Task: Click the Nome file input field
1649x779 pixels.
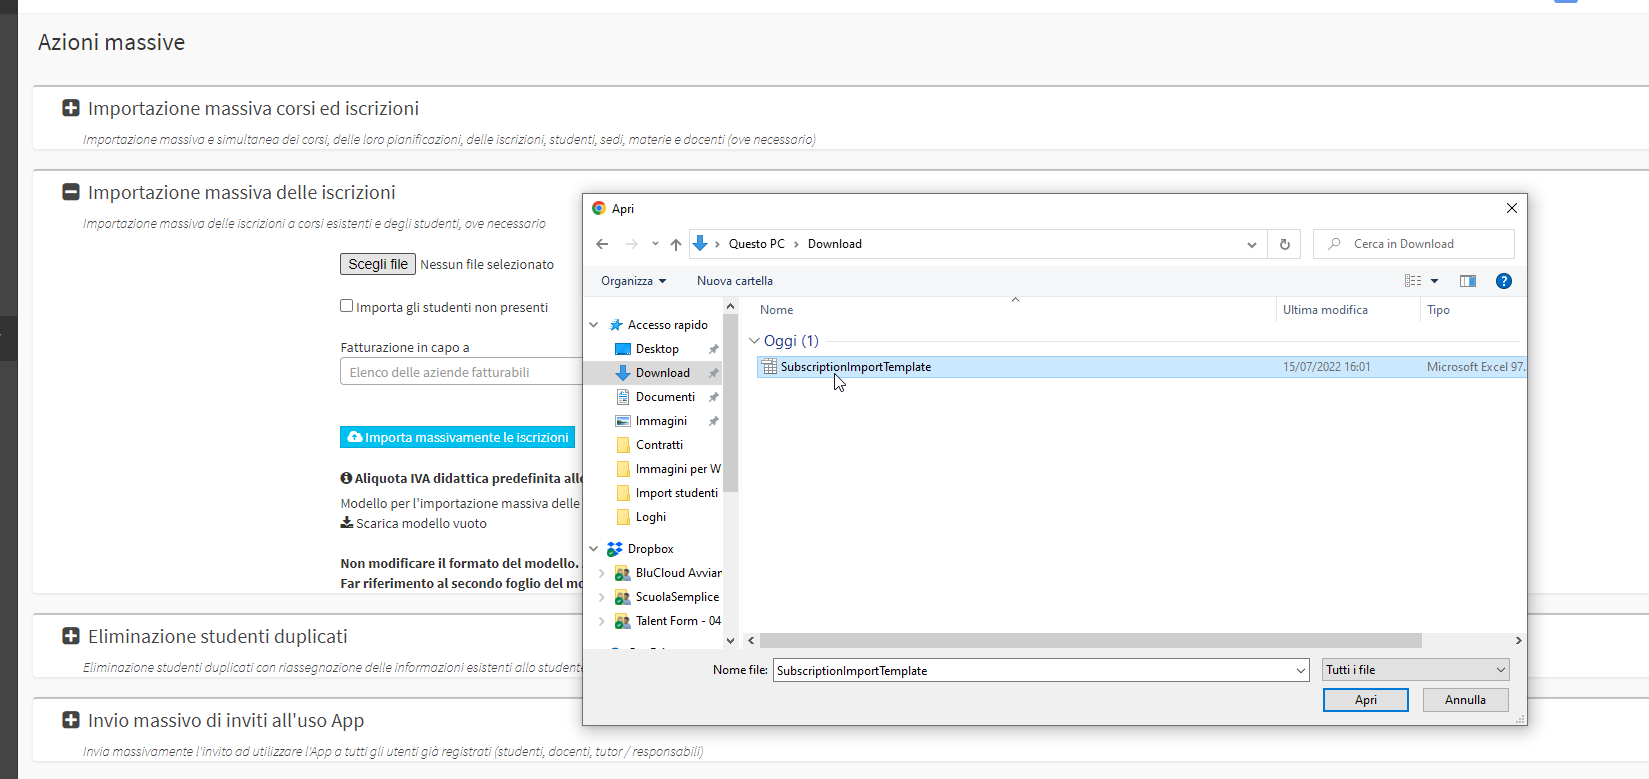Action: (x=1032, y=670)
